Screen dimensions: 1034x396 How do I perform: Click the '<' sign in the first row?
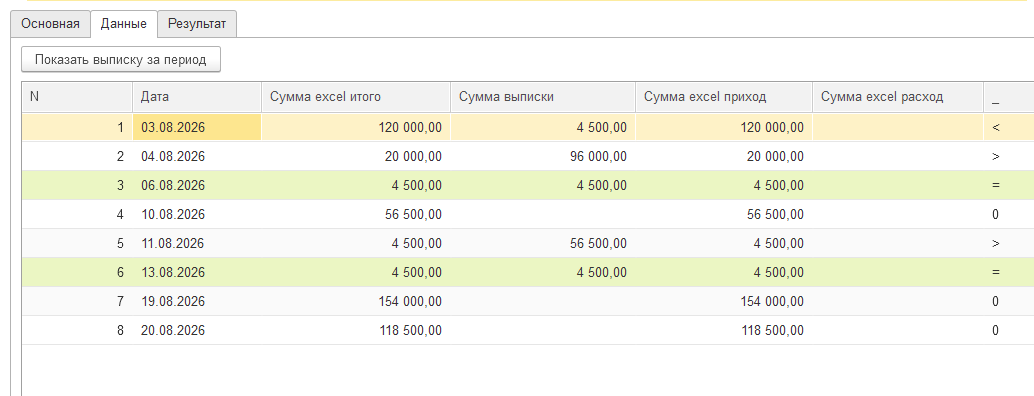pos(996,127)
